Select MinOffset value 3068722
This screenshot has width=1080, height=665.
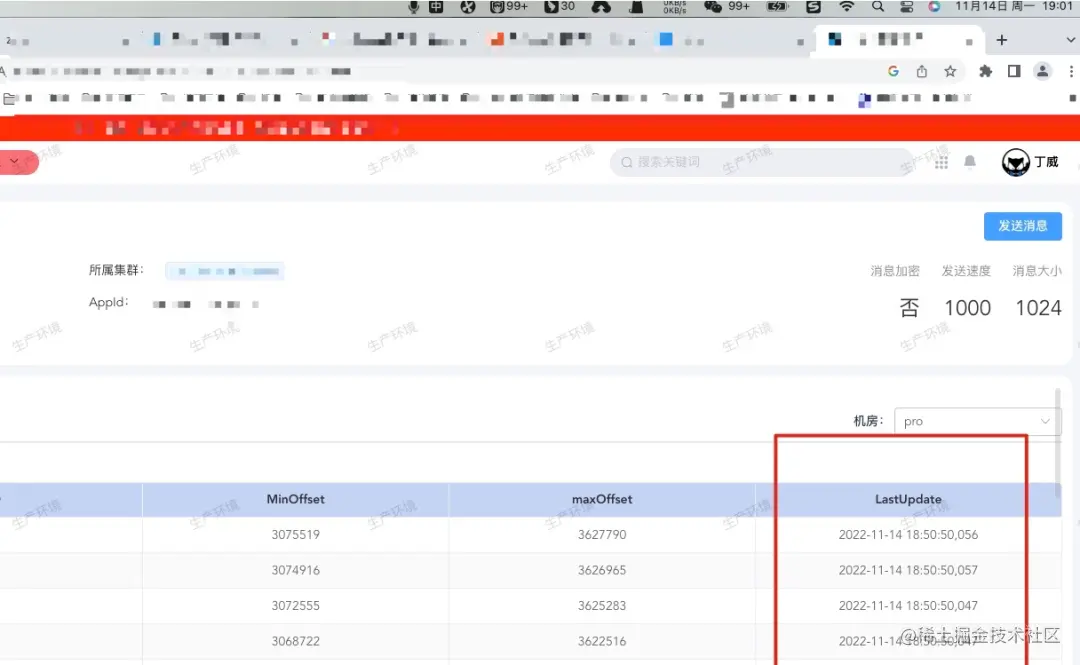point(295,642)
